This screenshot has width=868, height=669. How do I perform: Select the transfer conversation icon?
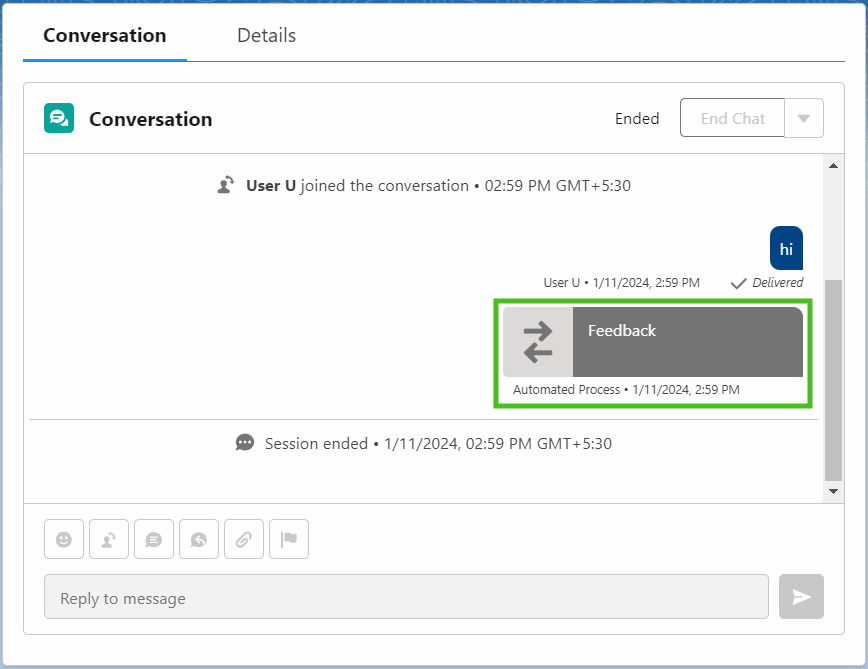point(108,539)
